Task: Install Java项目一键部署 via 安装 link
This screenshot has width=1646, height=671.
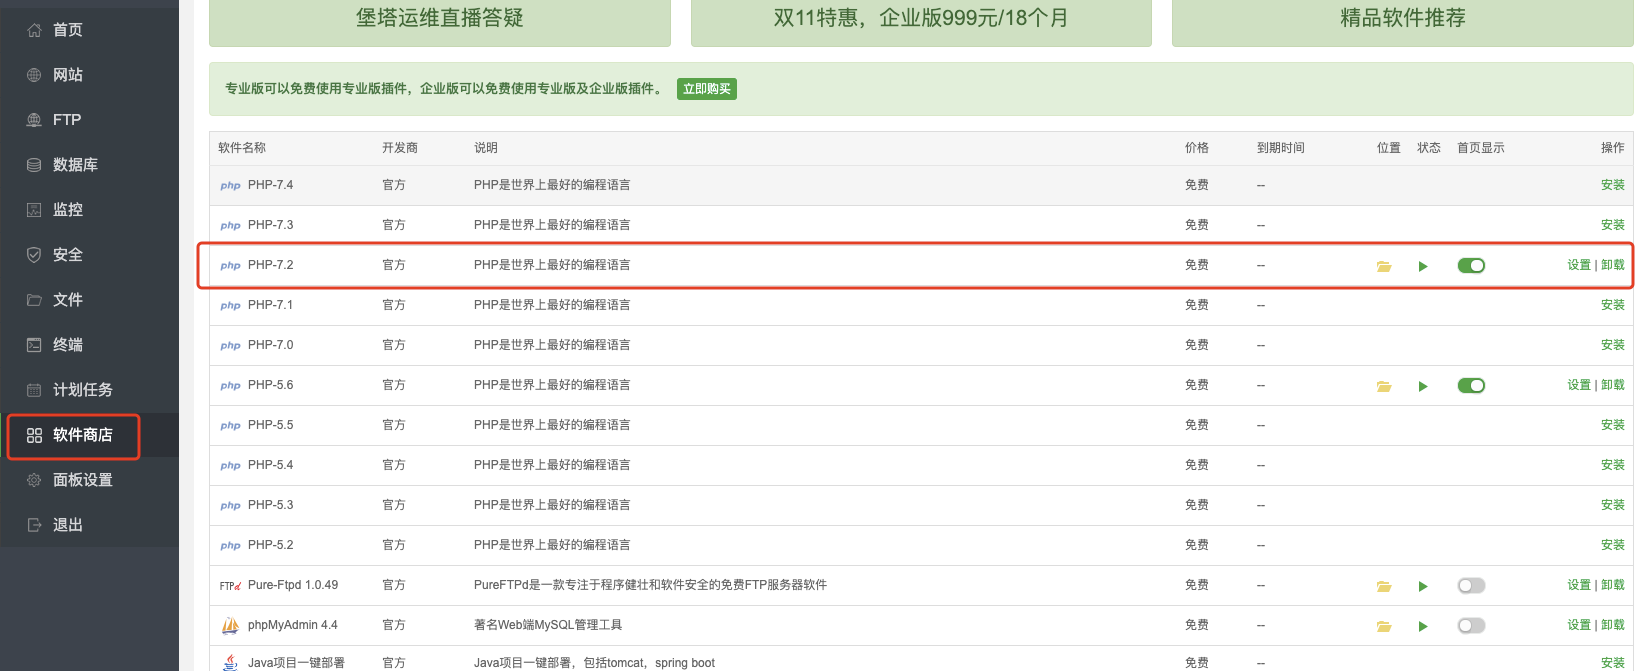Action: (x=1612, y=663)
